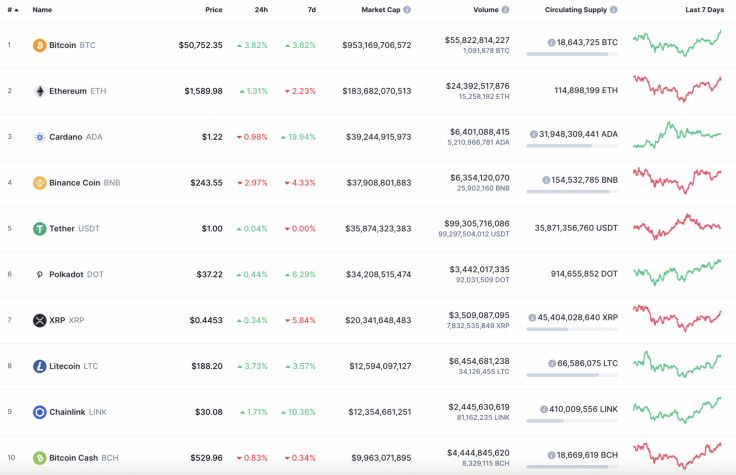This screenshot has height=475, width=736.
Task: Click the Cardano logo icon
Action: (39, 137)
